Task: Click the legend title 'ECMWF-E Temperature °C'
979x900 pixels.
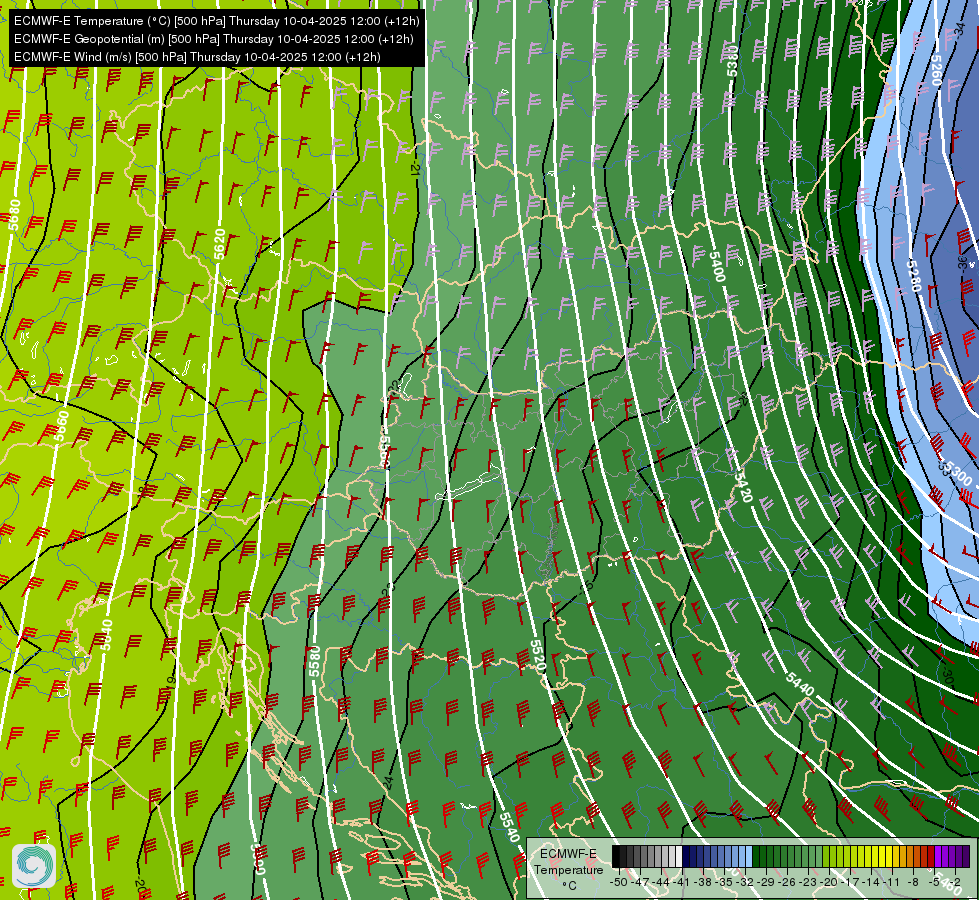Action: 569,869
